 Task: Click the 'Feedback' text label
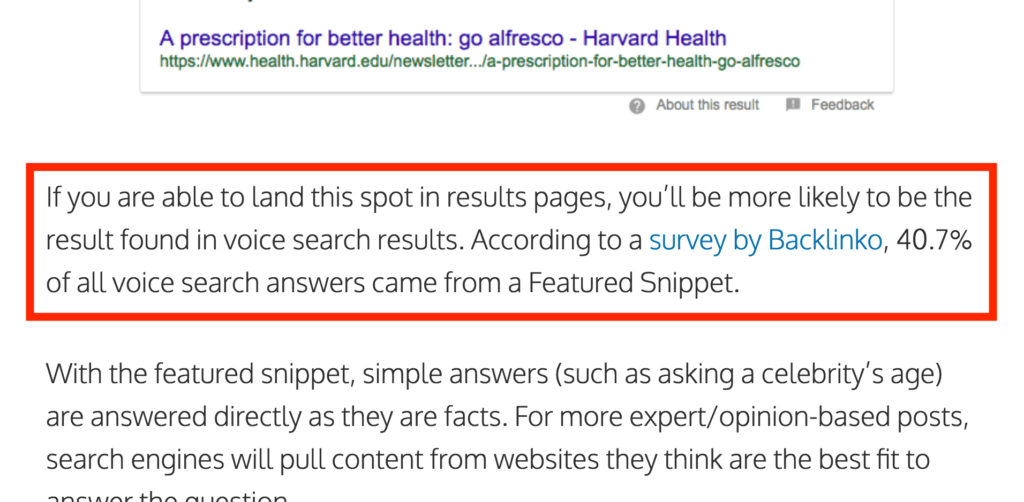tap(842, 105)
